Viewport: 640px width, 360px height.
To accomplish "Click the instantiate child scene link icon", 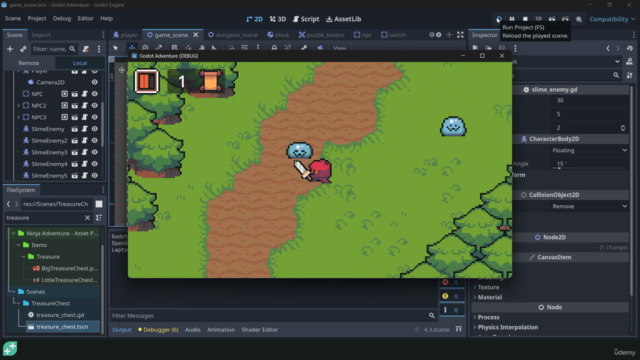I will pos(23,49).
